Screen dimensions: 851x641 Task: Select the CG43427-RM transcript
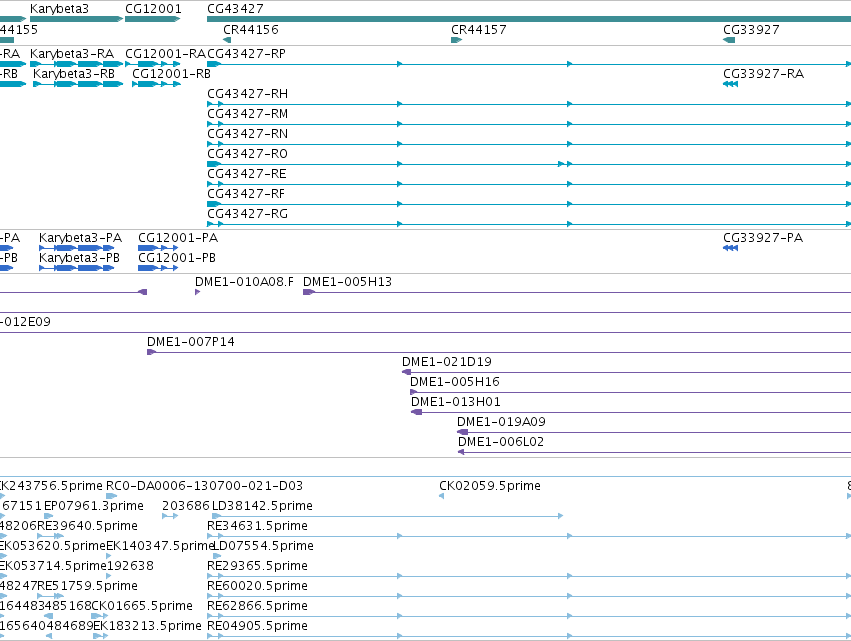529,124
